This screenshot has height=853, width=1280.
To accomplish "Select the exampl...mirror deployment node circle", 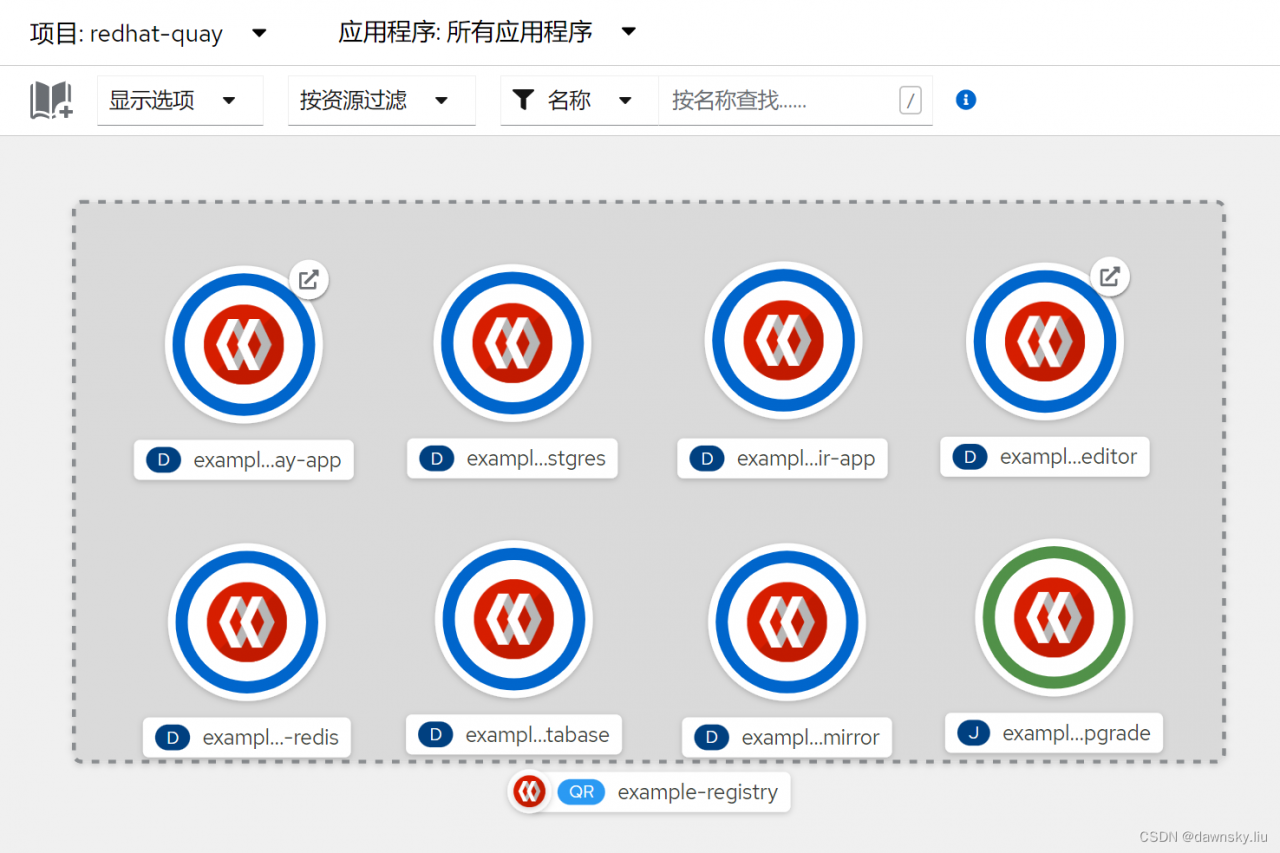I will (x=786, y=621).
